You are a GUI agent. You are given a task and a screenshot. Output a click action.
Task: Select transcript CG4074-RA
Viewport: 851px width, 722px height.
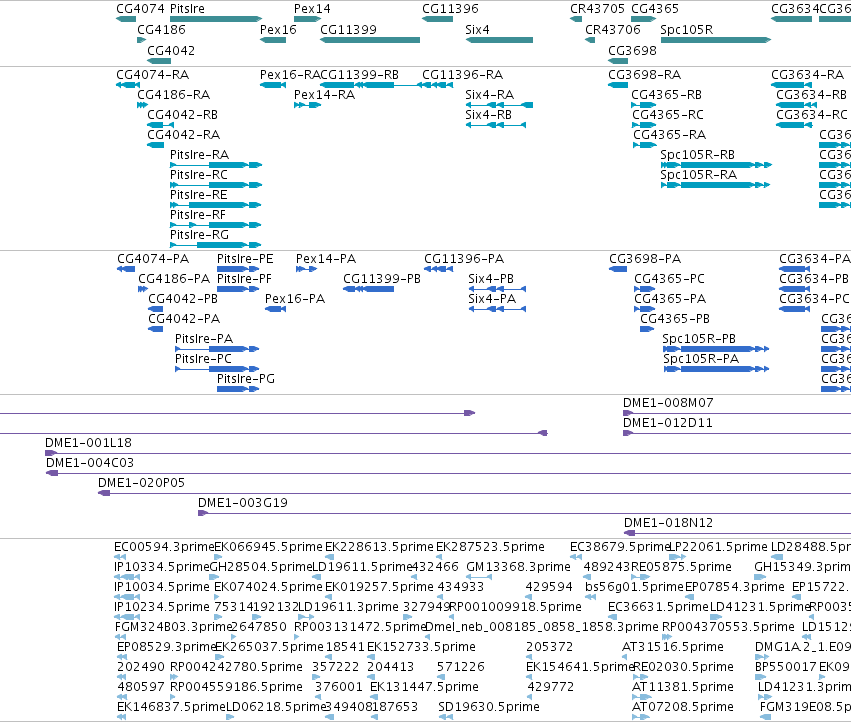(x=153, y=74)
